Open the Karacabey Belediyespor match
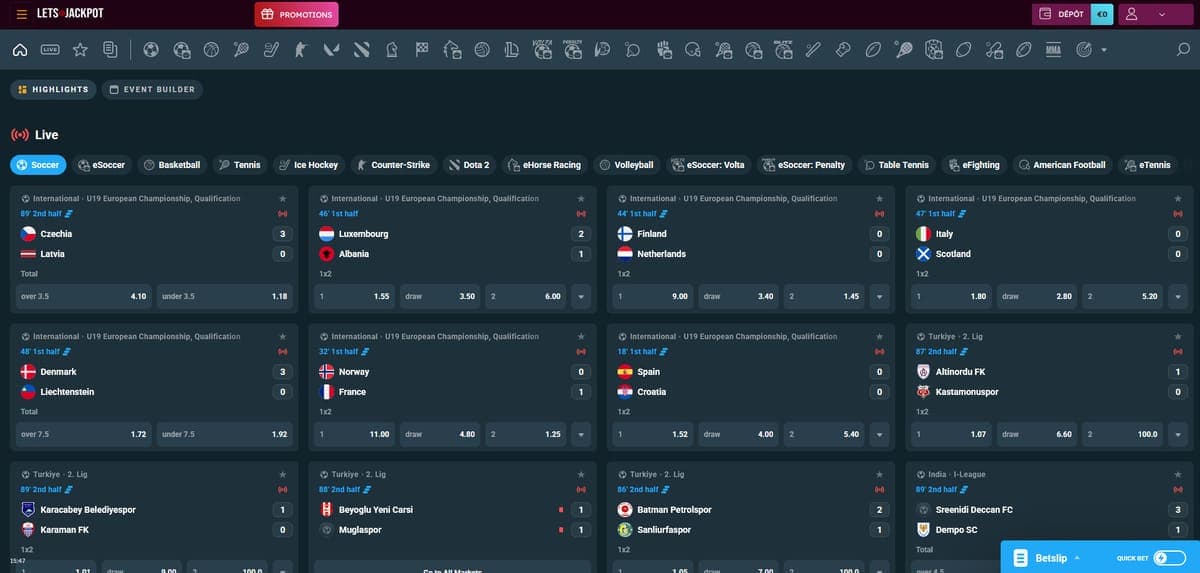The height and width of the screenshot is (573, 1200). (x=87, y=510)
